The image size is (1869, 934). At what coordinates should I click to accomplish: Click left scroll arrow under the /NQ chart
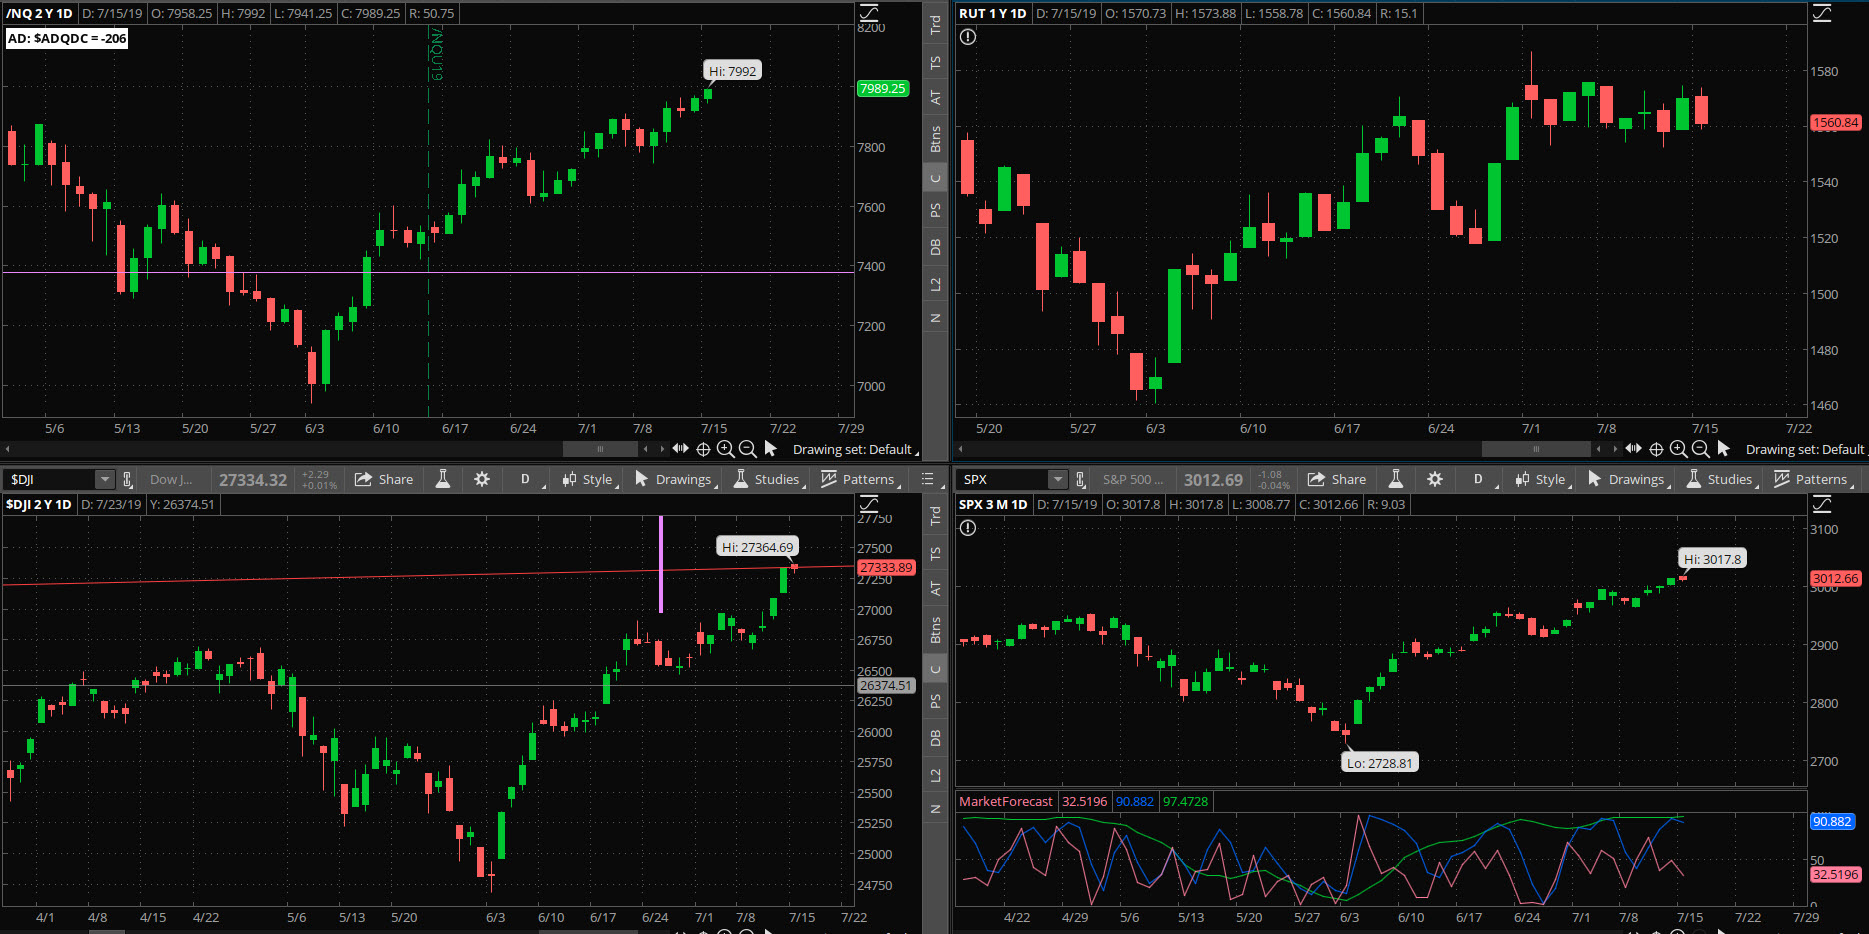8,449
